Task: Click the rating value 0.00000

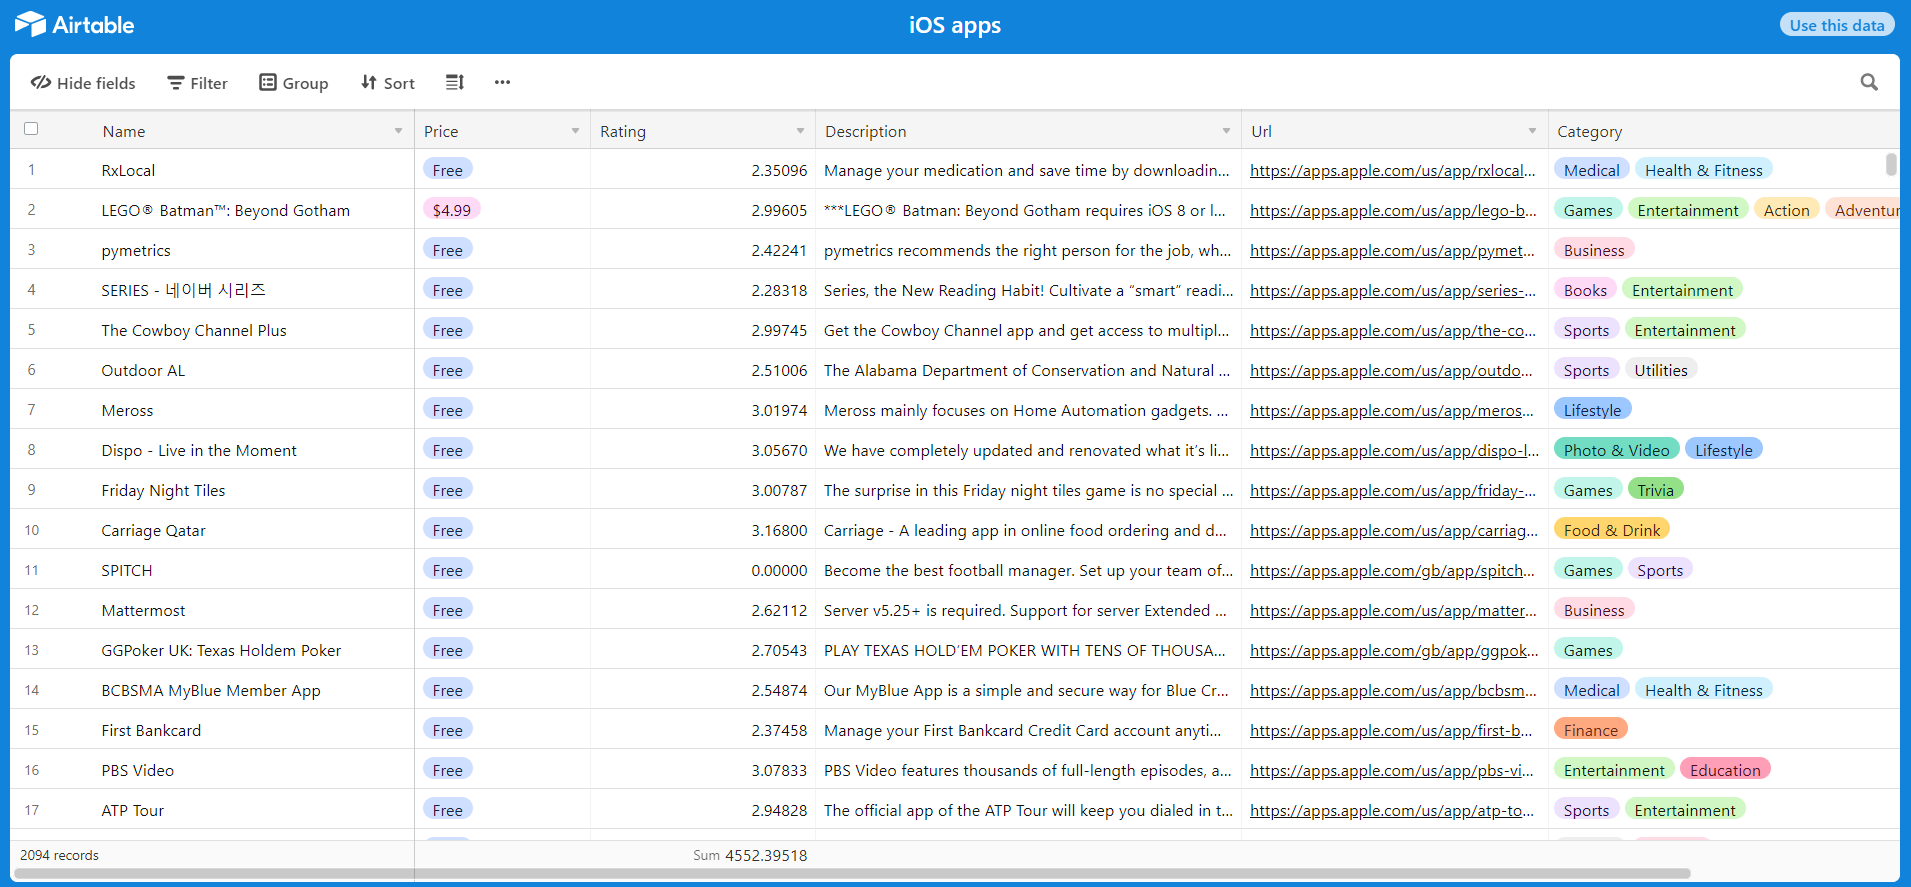Action: pos(779,570)
